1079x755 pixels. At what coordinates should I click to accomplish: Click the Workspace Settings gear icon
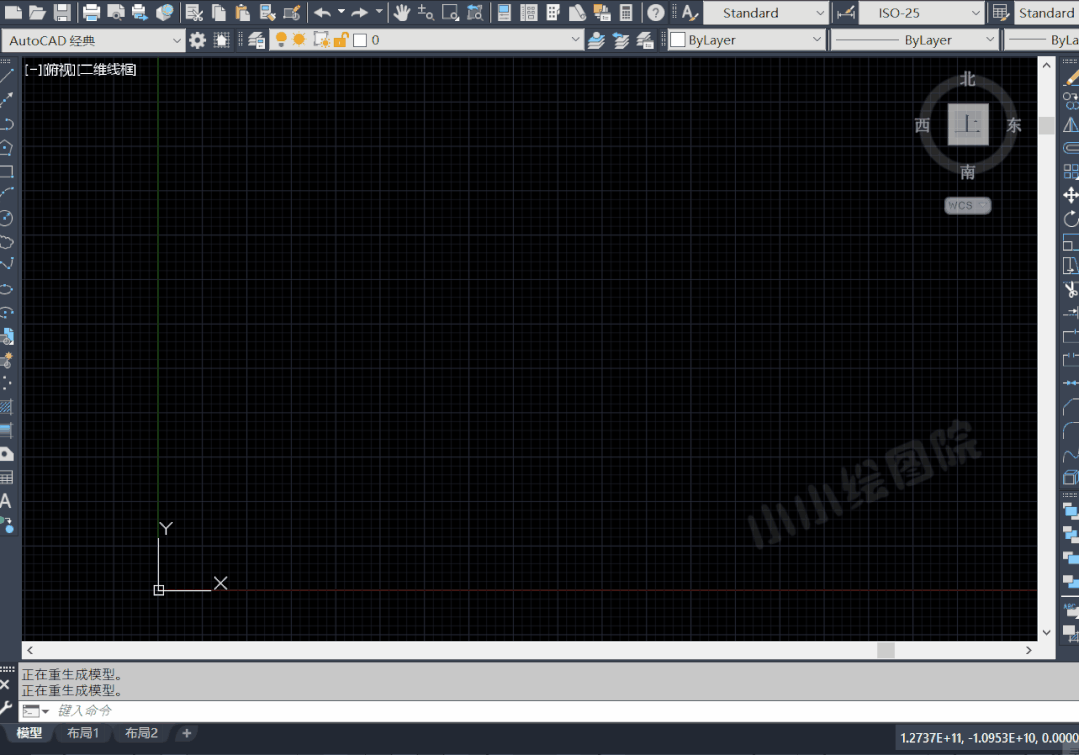197,40
